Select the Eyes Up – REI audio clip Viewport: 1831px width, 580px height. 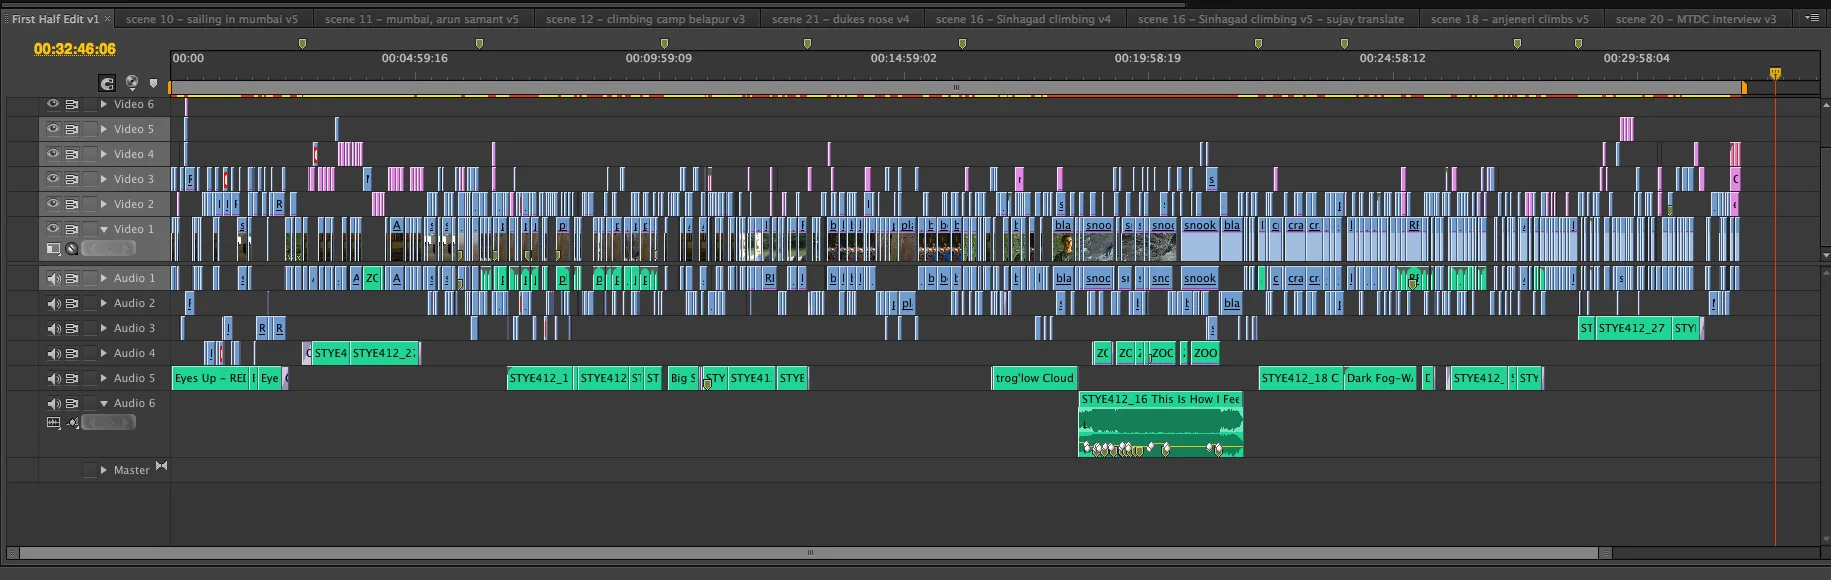click(211, 378)
